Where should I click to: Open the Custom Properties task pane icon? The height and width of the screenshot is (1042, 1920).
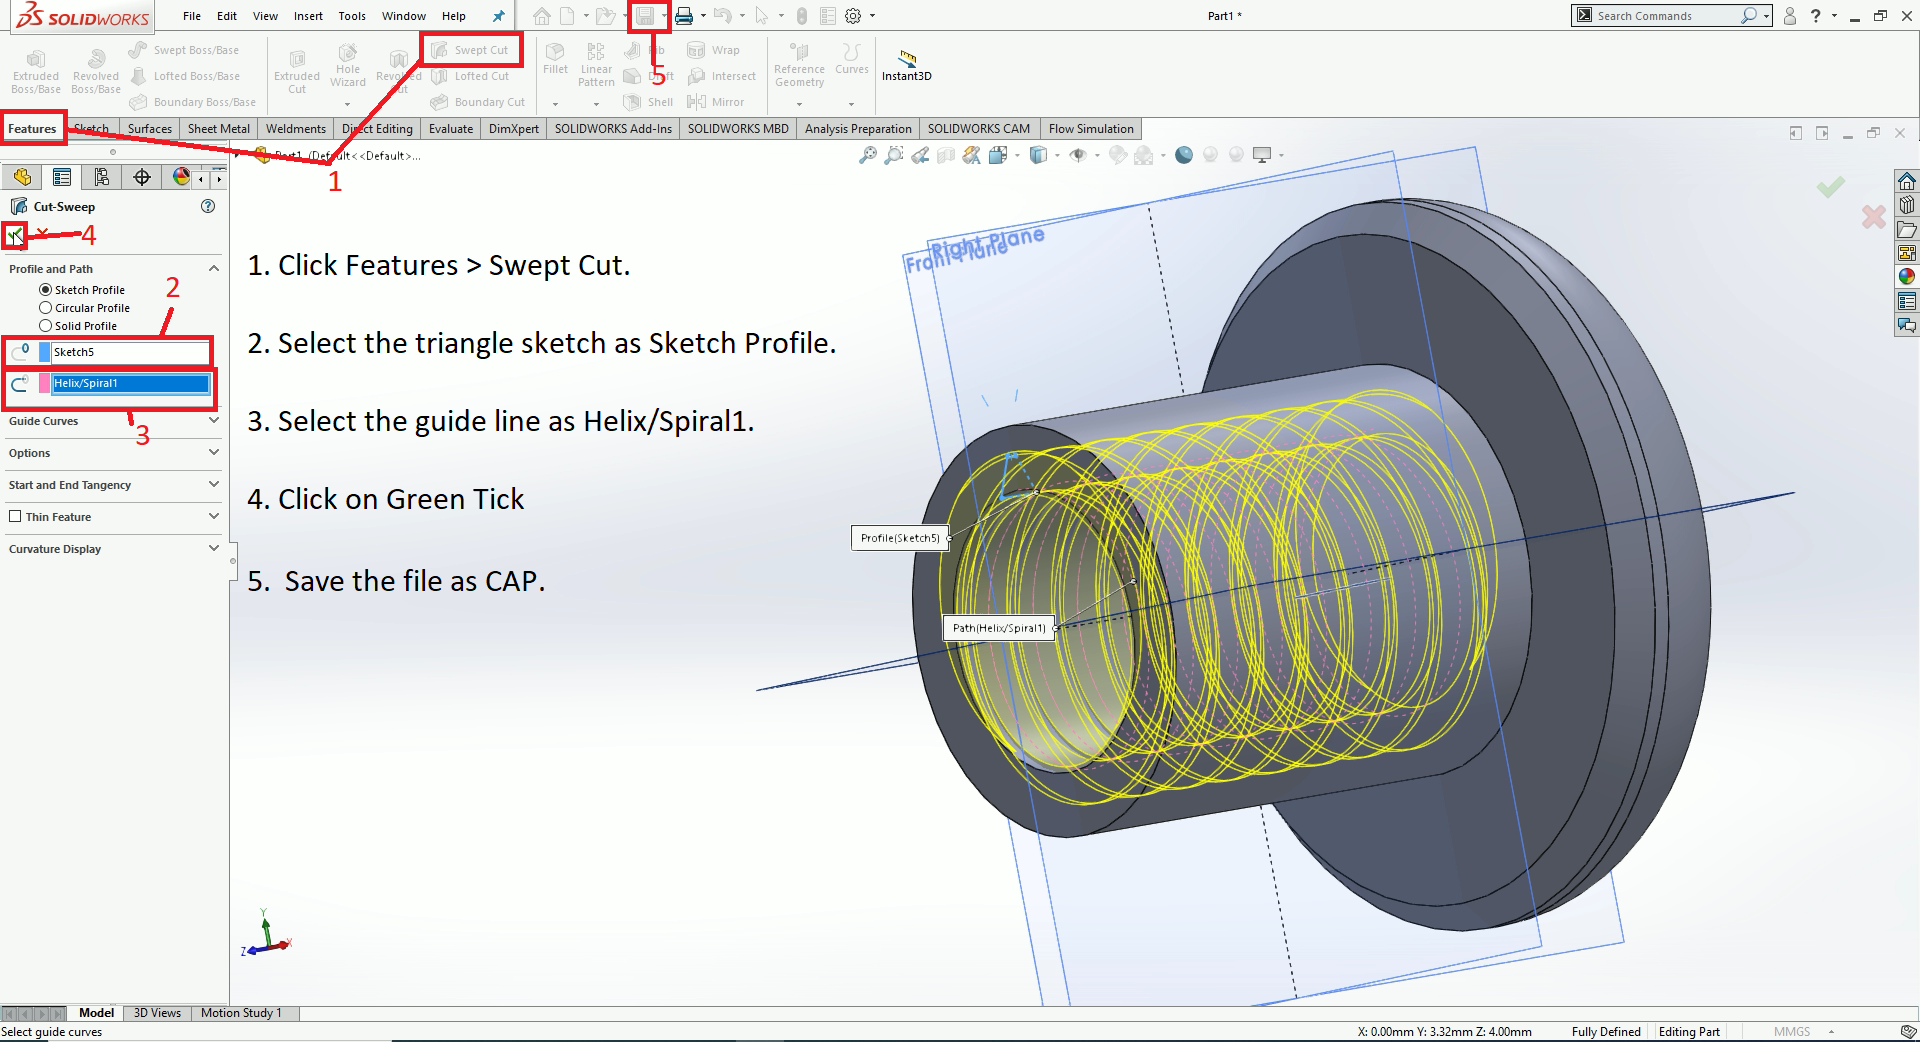[x=1907, y=301]
